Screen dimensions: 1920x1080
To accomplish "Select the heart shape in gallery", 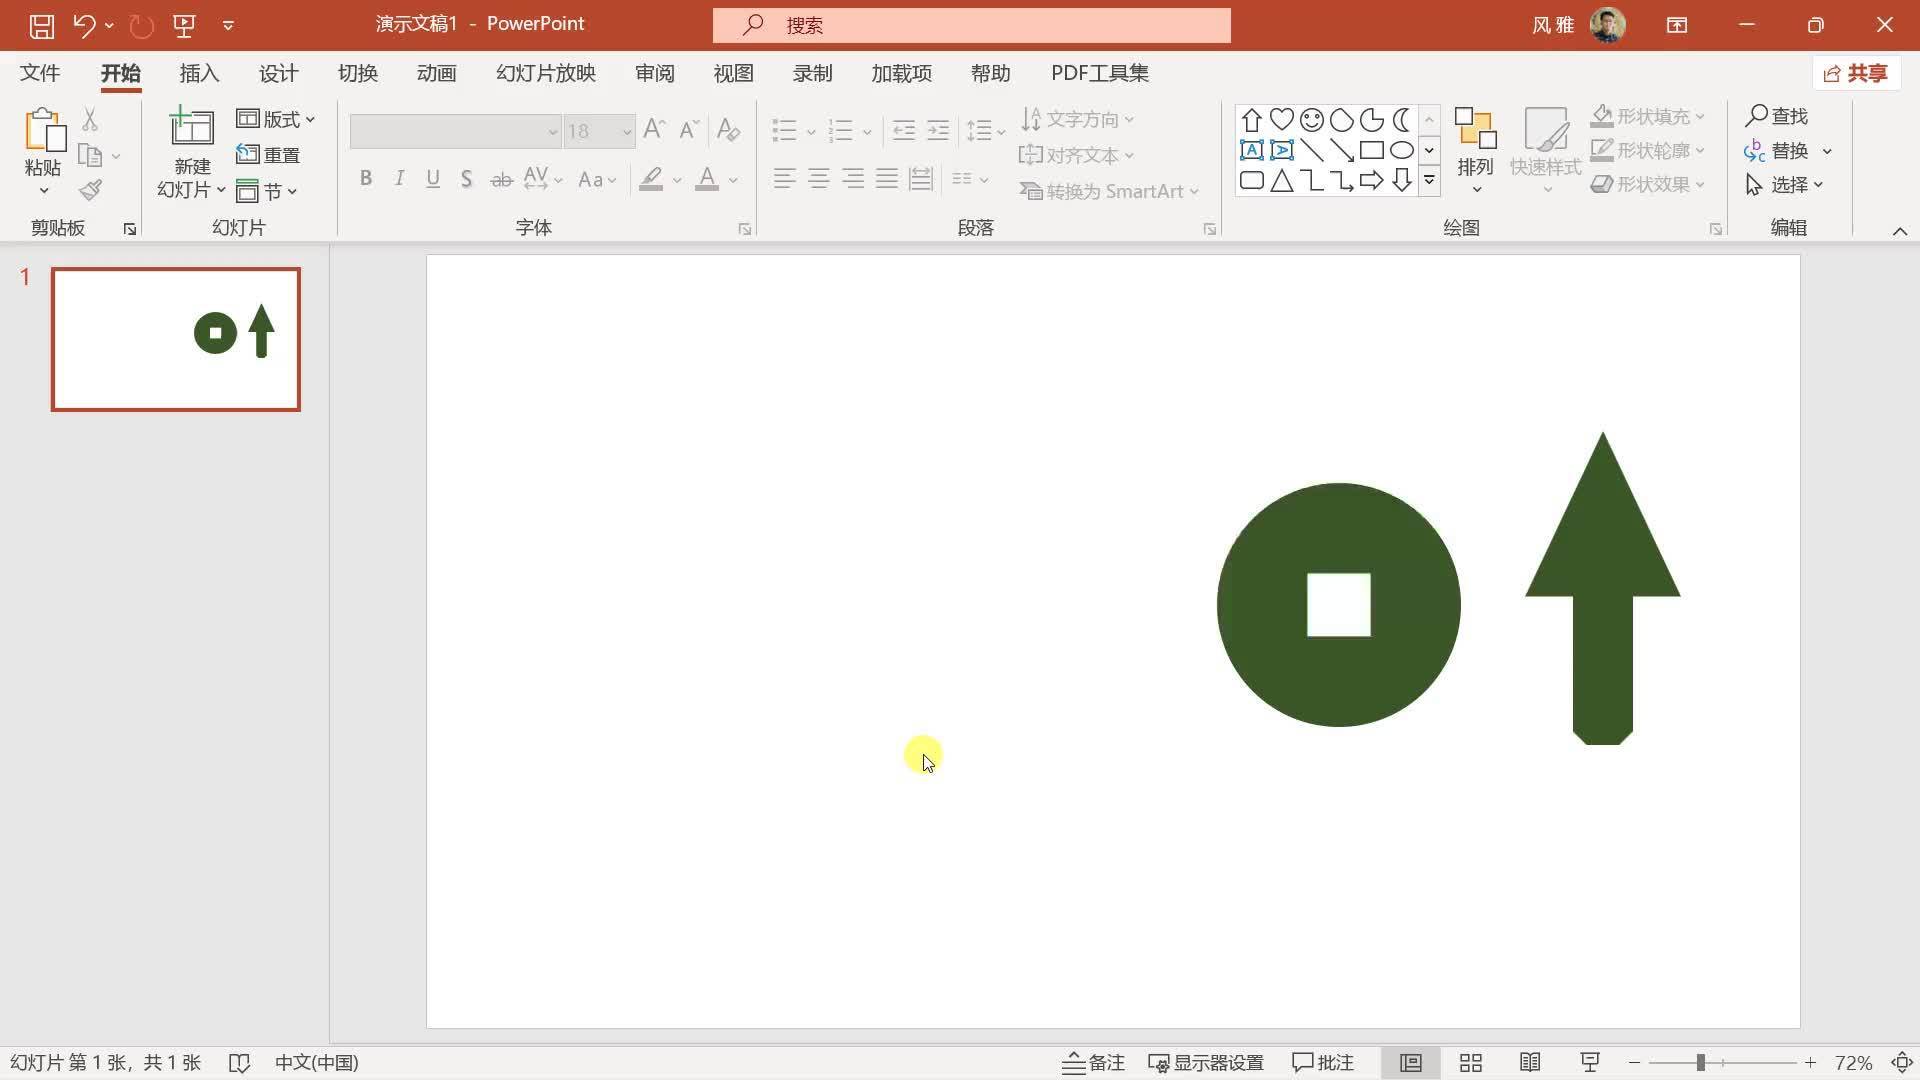I will [x=1281, y=120].
